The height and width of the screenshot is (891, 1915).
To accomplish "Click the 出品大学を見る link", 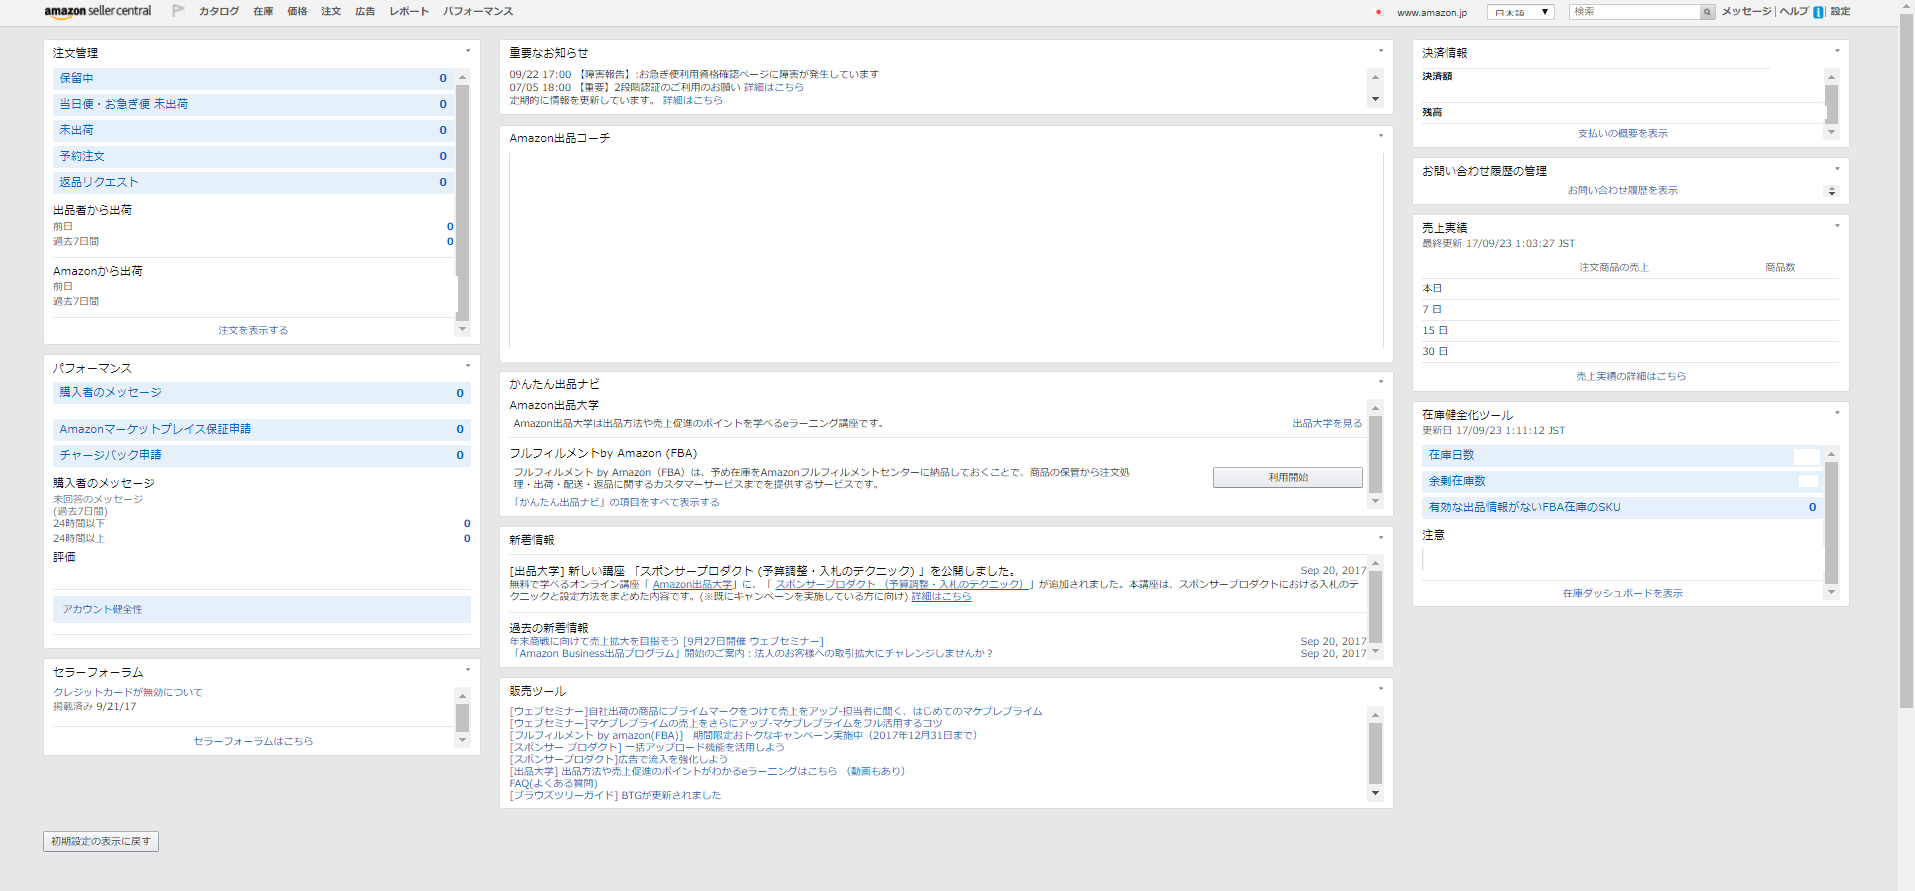I will (1327, 424).
